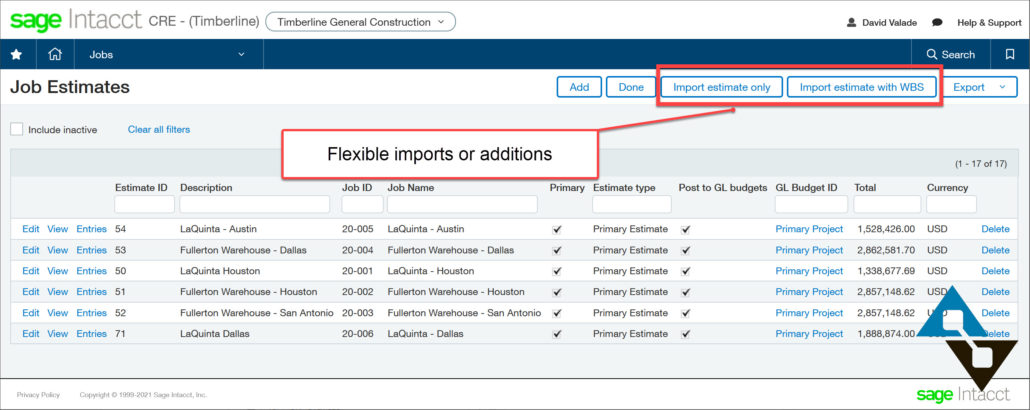Toggle Primary checkbox for Fullerton Warehouse - Dallas
Image resolution: width=1030 pixels, height=410 pixels.
[557, 250]
